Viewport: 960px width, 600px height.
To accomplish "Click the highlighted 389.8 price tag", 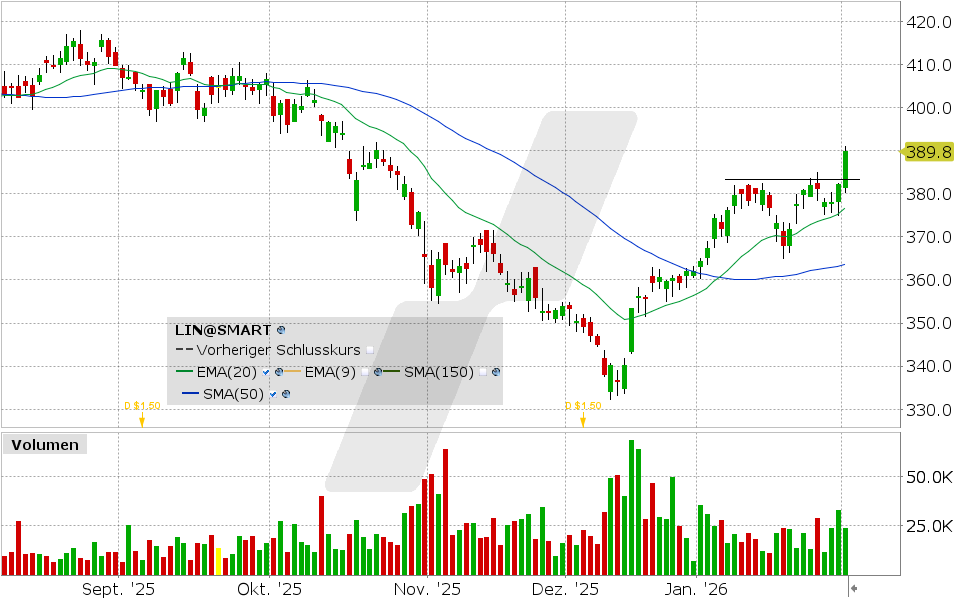I will pos(929,152).
